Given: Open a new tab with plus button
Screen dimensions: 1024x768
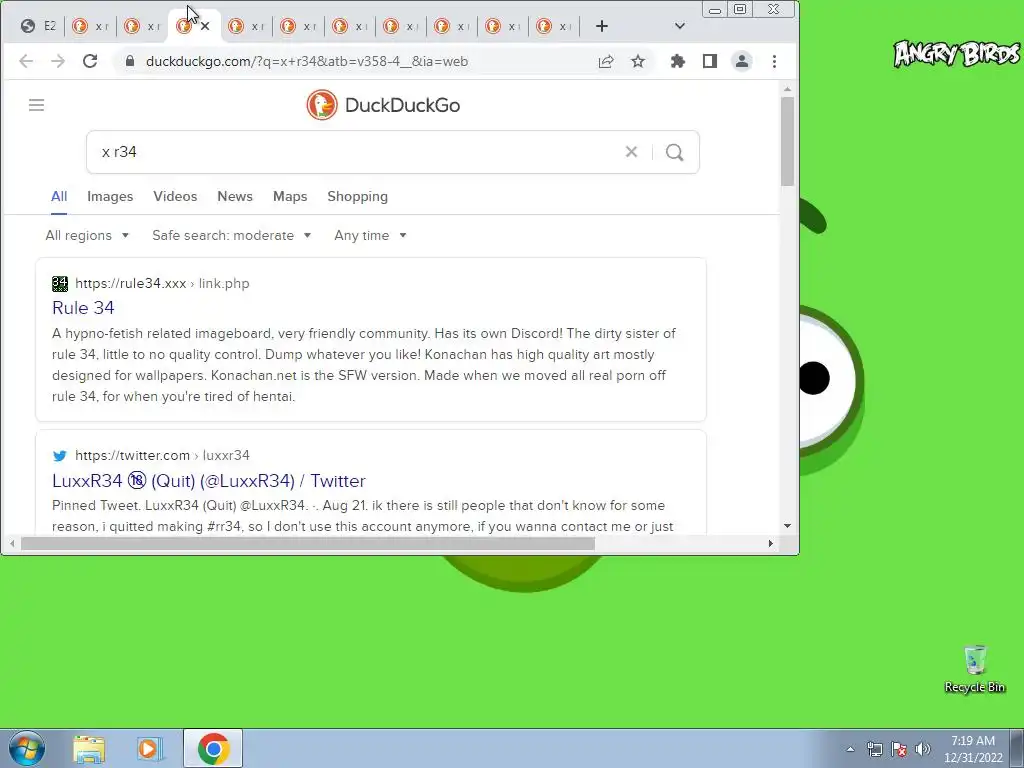Looking at the screenshot, I should click(602, 26).
